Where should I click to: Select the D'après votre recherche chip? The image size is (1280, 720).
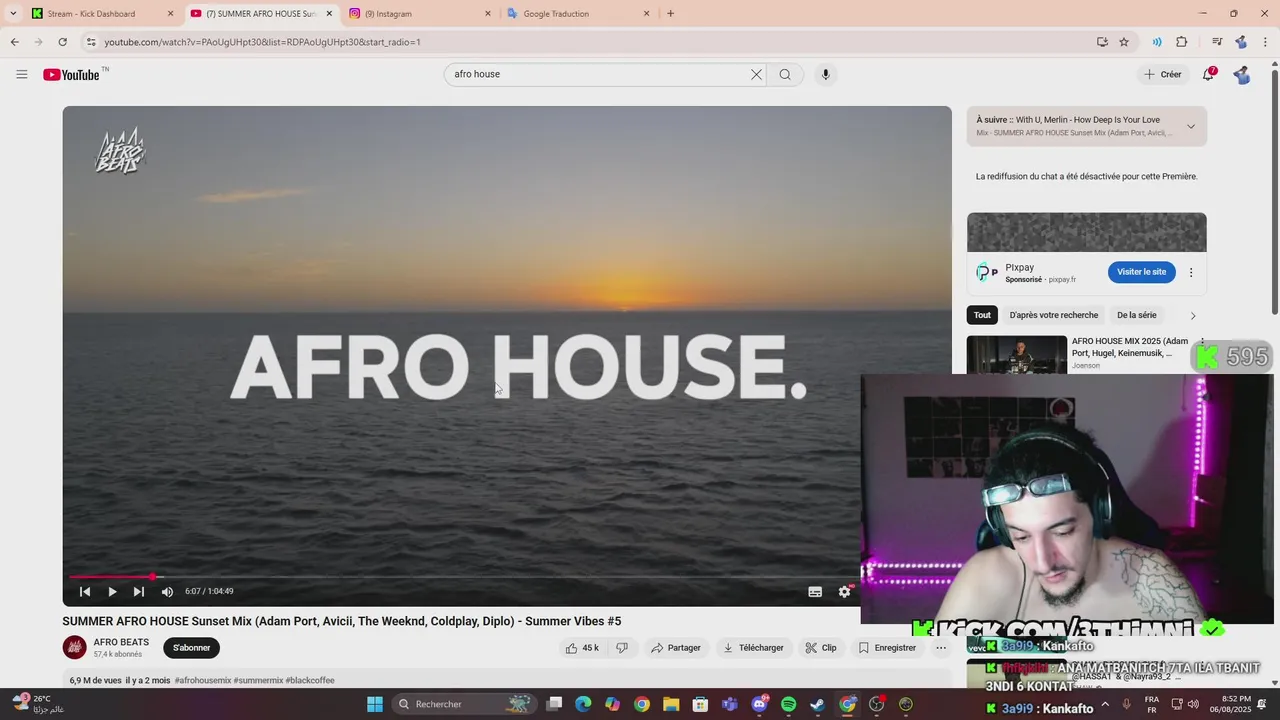1054,315
